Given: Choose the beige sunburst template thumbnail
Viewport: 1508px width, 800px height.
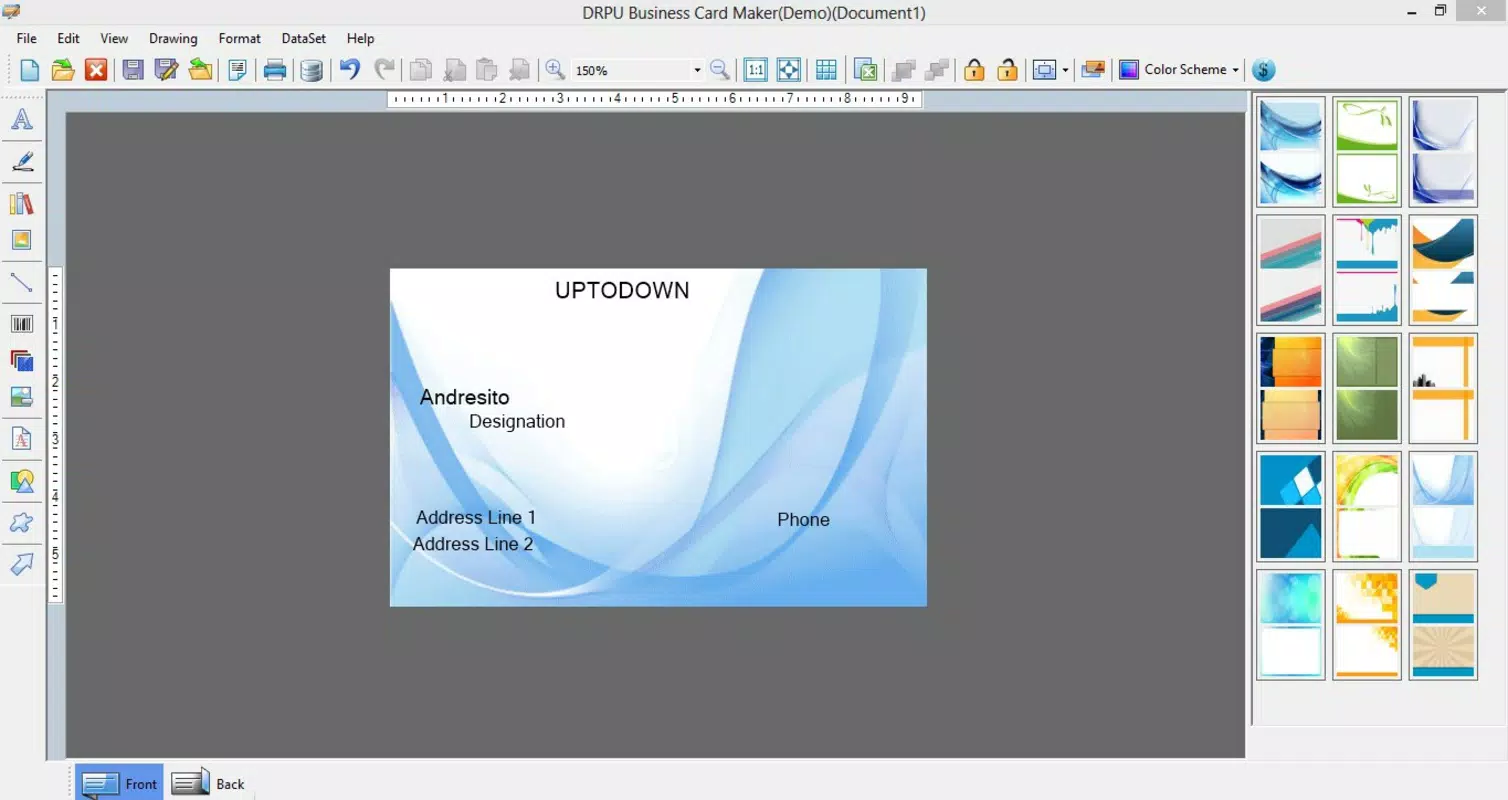Looking at the screenshot, I should pos(1443,625).
